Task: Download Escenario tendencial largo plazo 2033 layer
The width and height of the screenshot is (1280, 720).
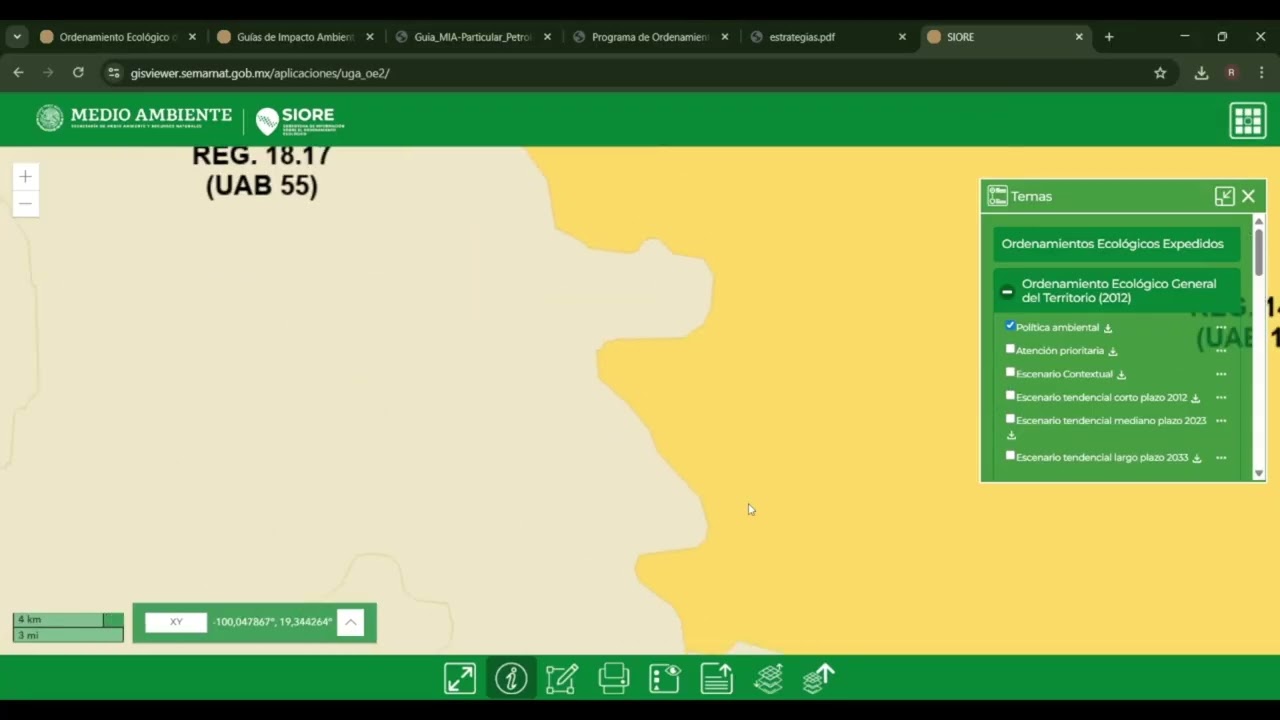Action: click(x=1197, y=458)
